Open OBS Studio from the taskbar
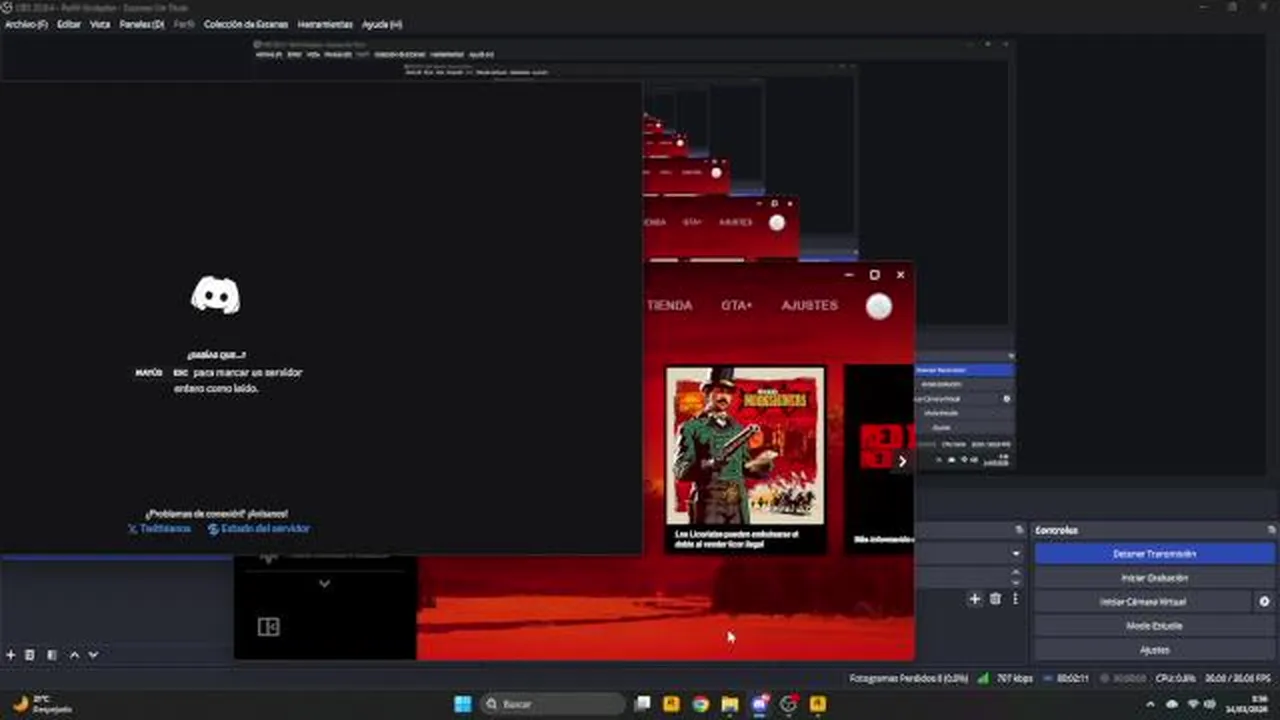1280x720 pixels. coord(789,704)
